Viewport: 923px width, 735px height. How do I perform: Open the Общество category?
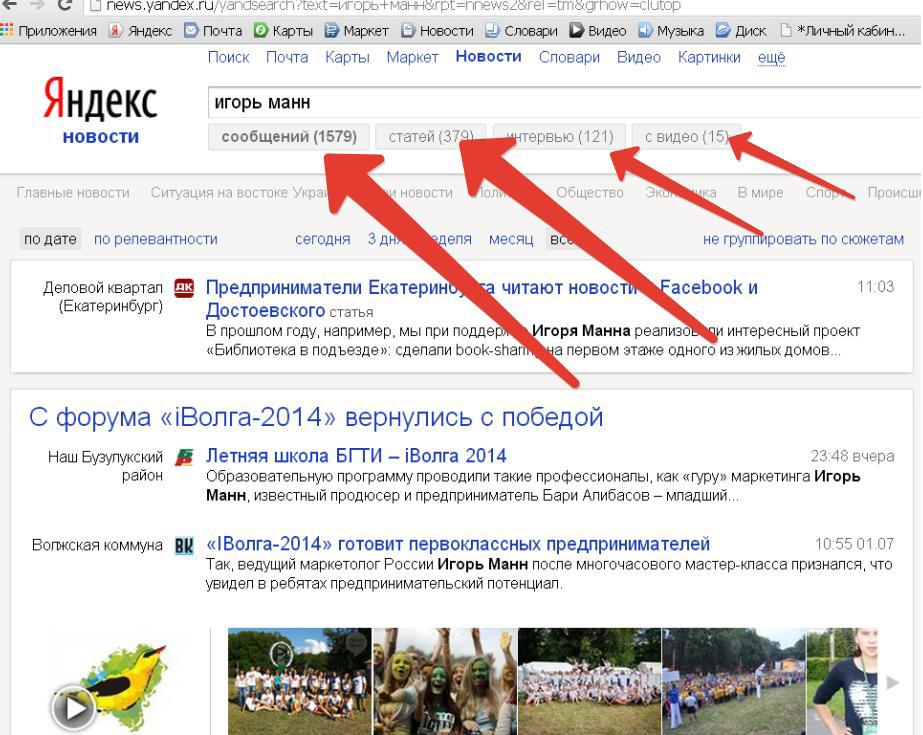click(590, 192)
